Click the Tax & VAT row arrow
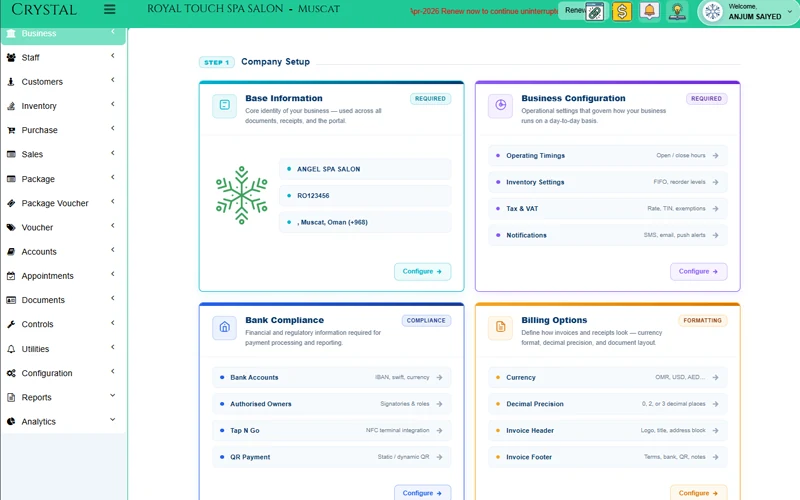 (715, 209)
